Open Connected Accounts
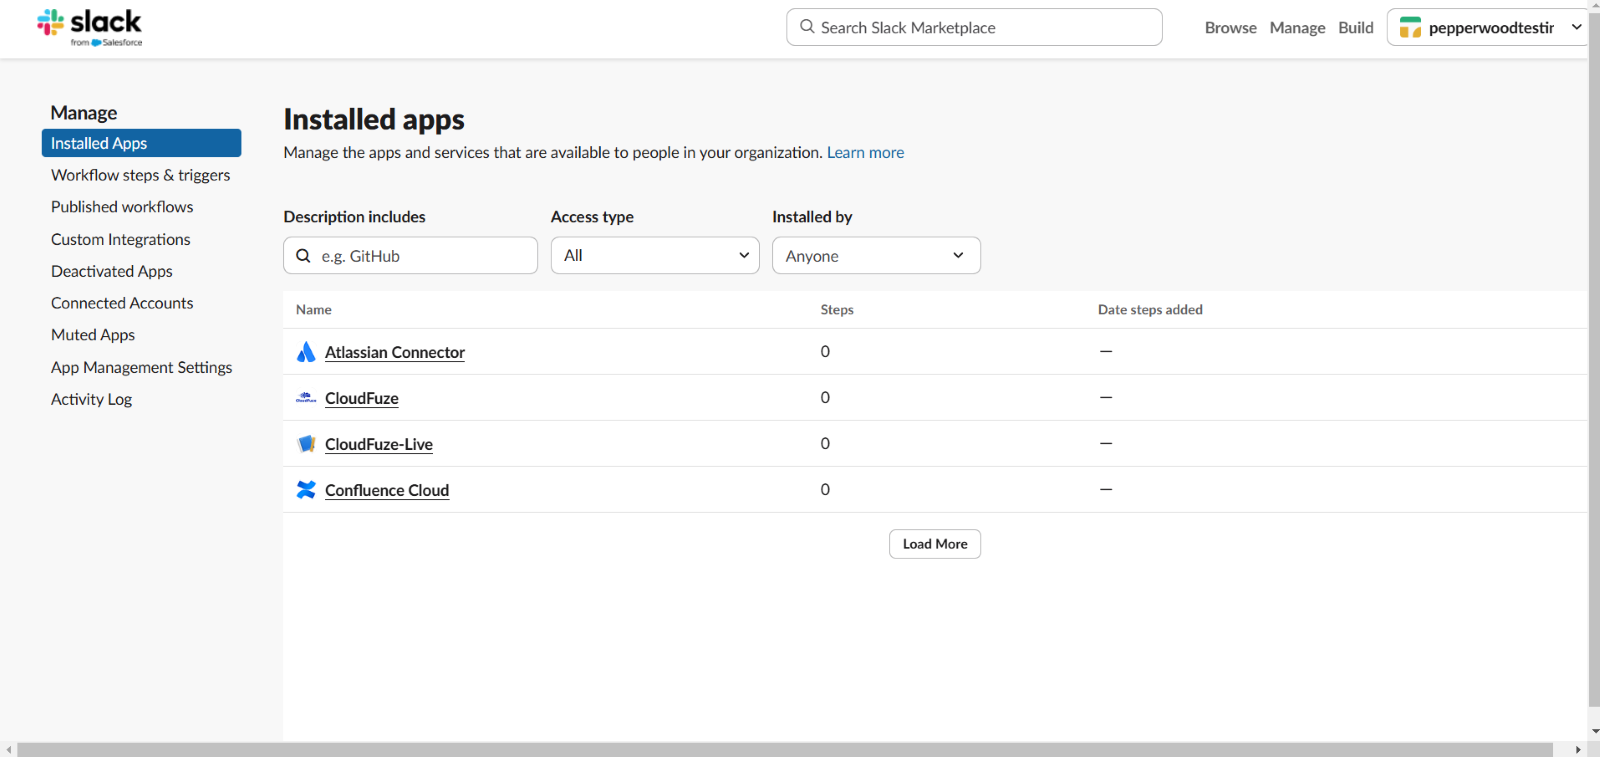This screenshot has width=1600, height=757. pyautogui.click(x=122, y=303)
